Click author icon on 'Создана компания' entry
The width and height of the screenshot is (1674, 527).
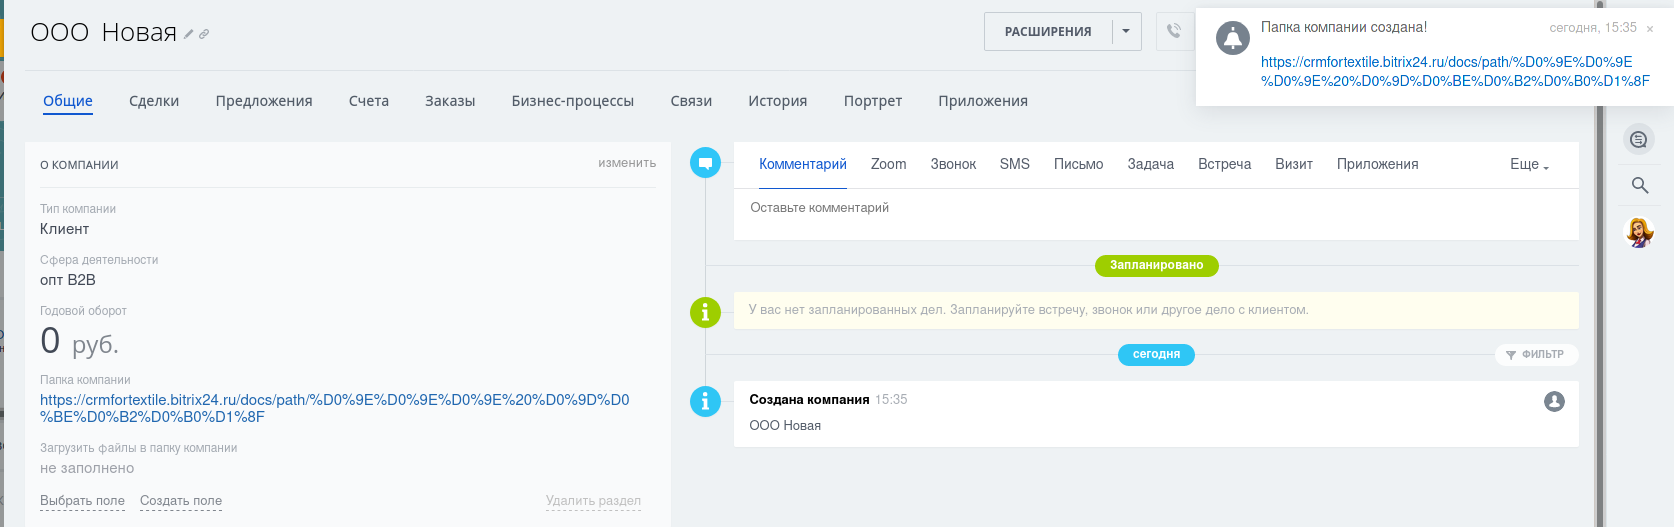click(x=1554, y=401)
